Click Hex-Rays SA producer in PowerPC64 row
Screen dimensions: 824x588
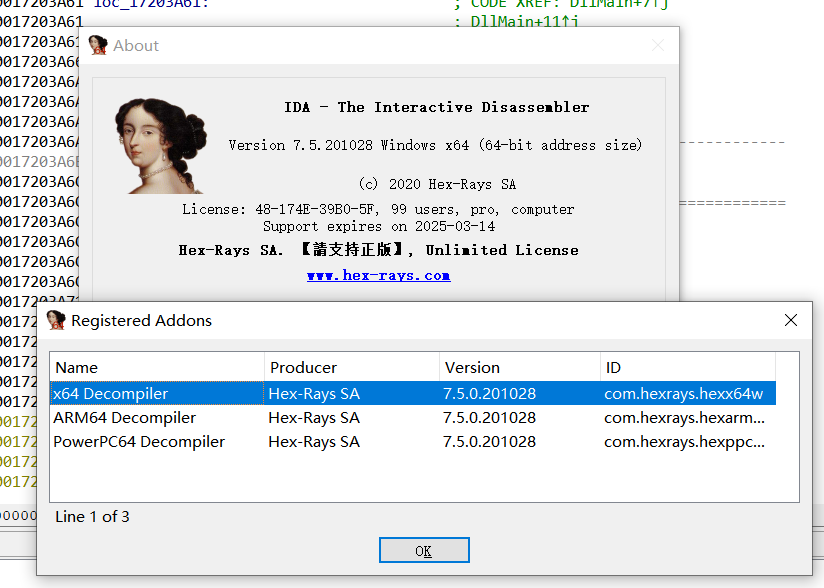pyautogui.click(x=314, y=442)
